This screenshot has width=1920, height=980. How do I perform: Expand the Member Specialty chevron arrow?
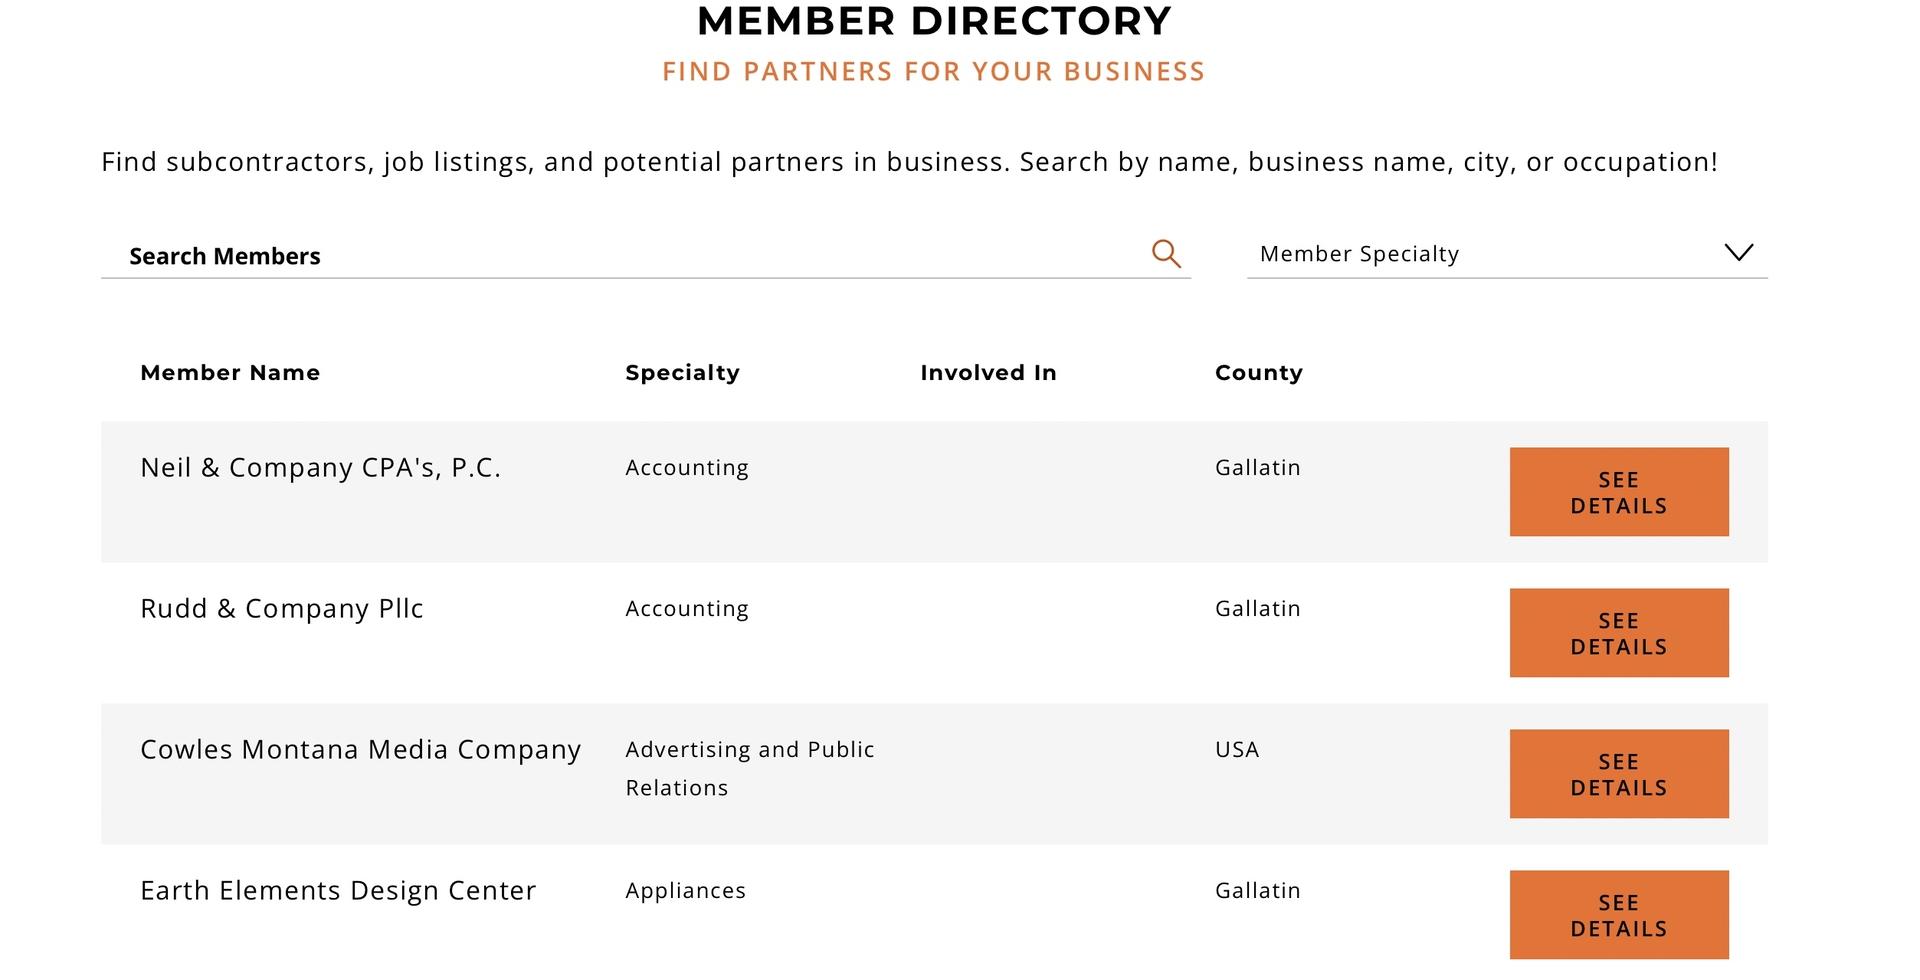point(1739,252)
